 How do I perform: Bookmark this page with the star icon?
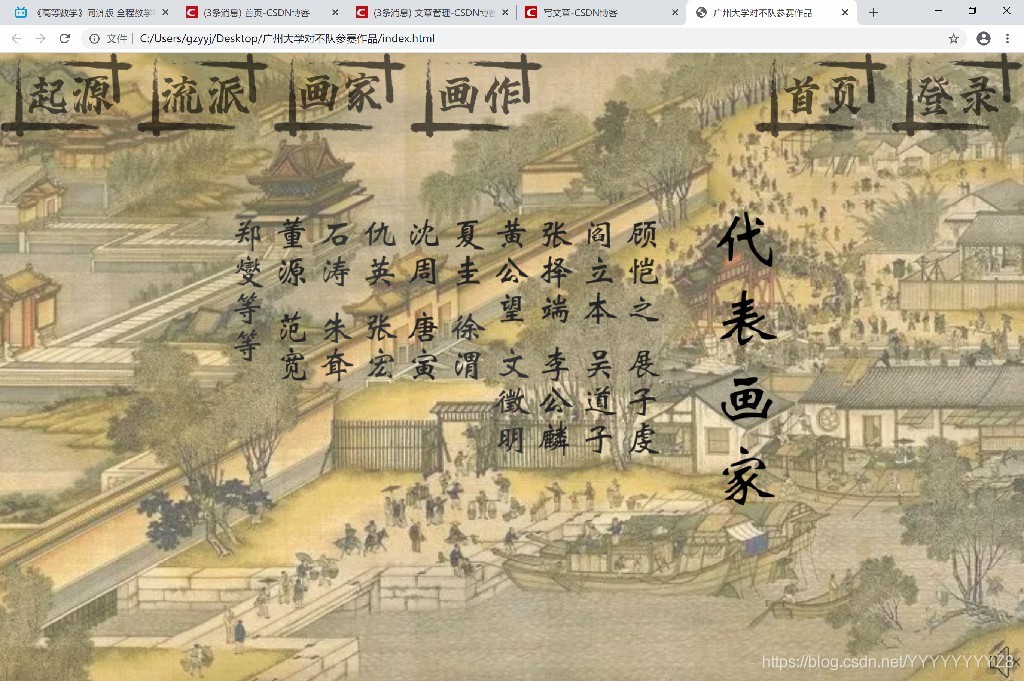point(953,39)
